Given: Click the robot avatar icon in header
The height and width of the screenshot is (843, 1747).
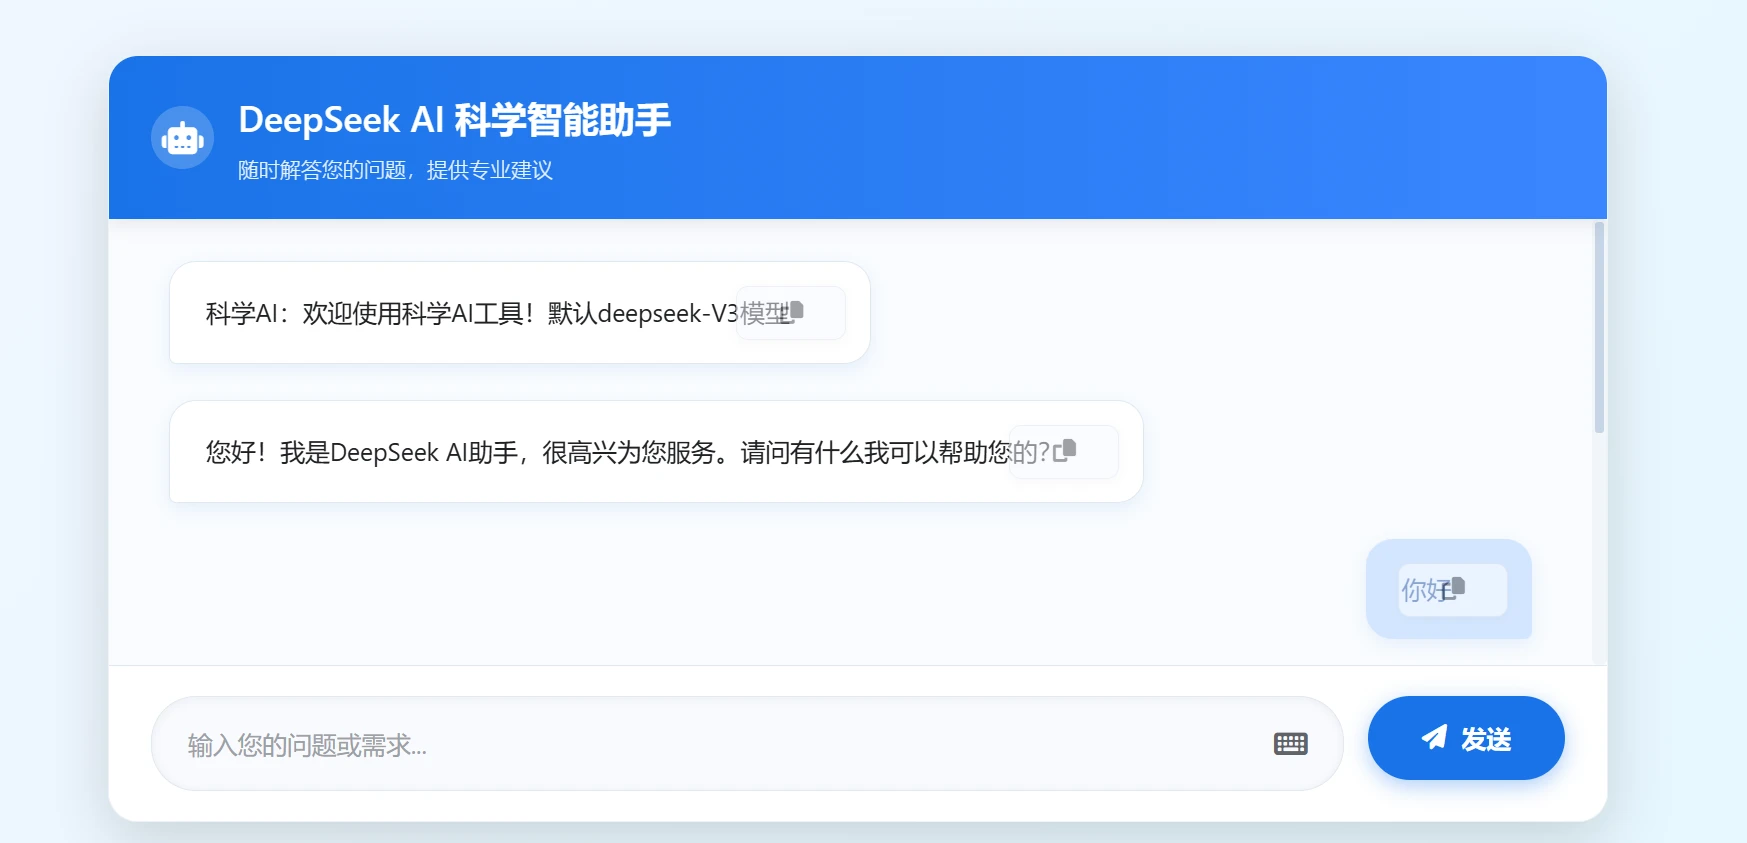Looking at the screenshot, I should tap(182, 138).
